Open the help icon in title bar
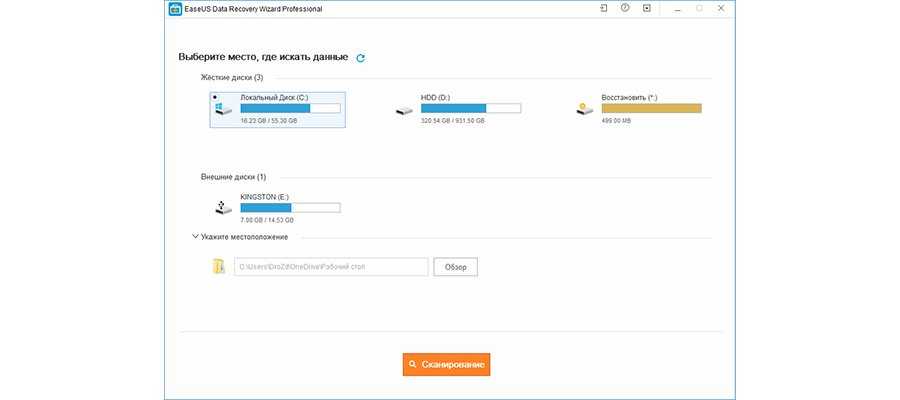The width and height of the screenshot is (900, 400). coord(625,9)
